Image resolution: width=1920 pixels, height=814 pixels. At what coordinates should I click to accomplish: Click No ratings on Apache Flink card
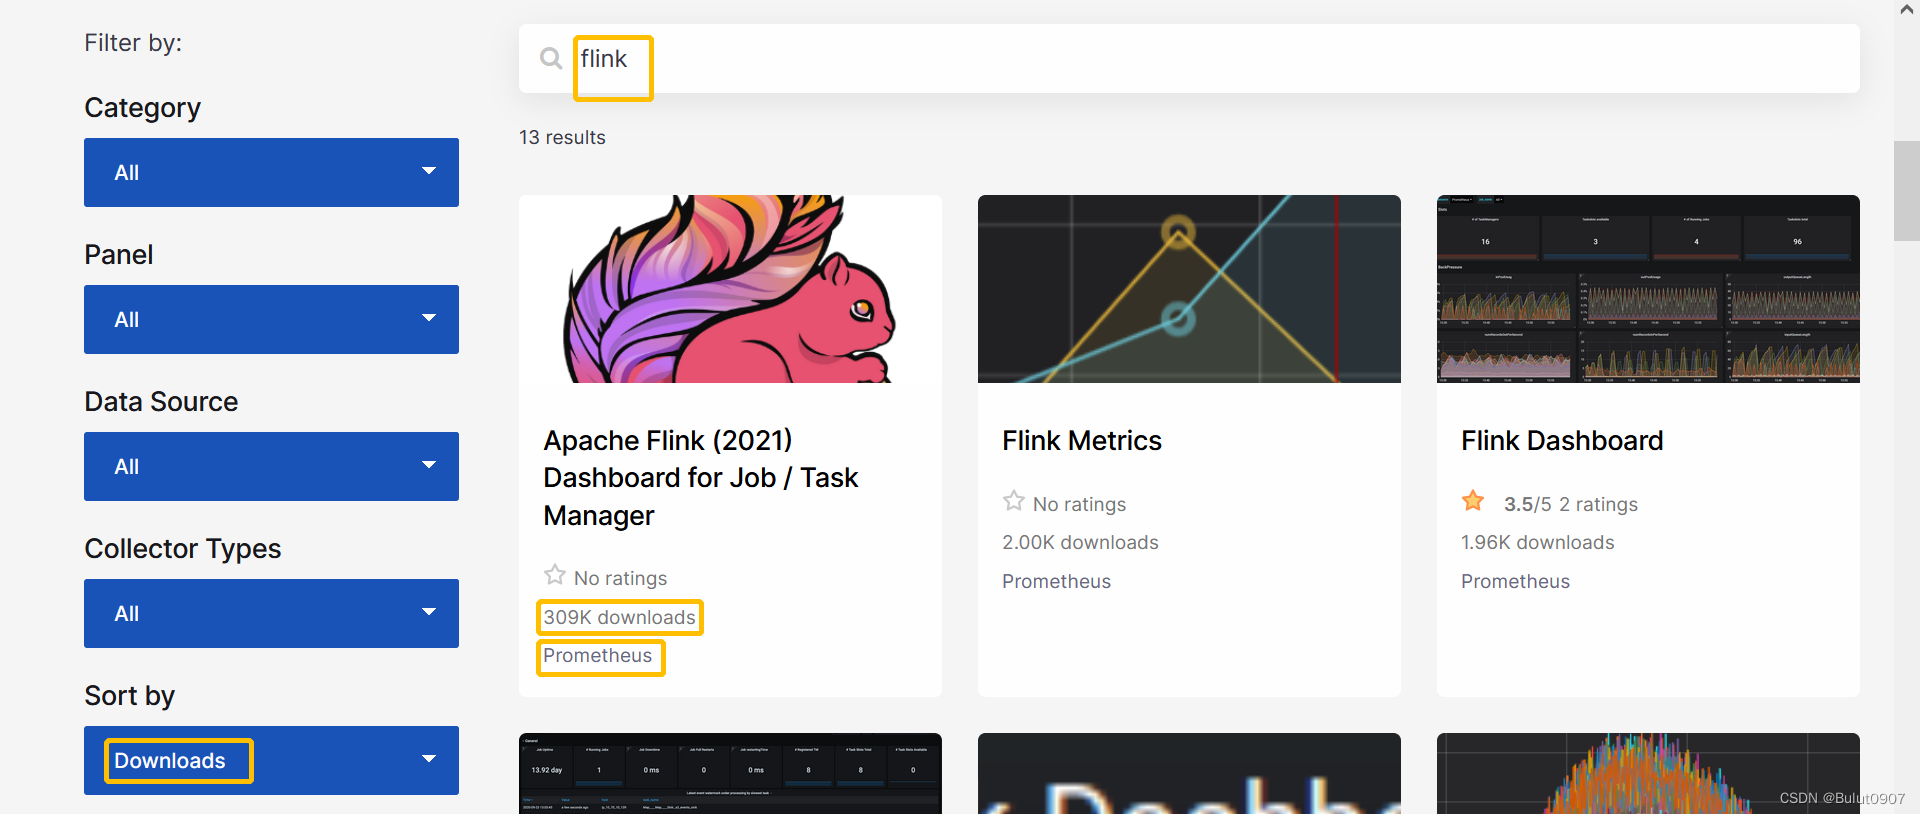point(621,578)
